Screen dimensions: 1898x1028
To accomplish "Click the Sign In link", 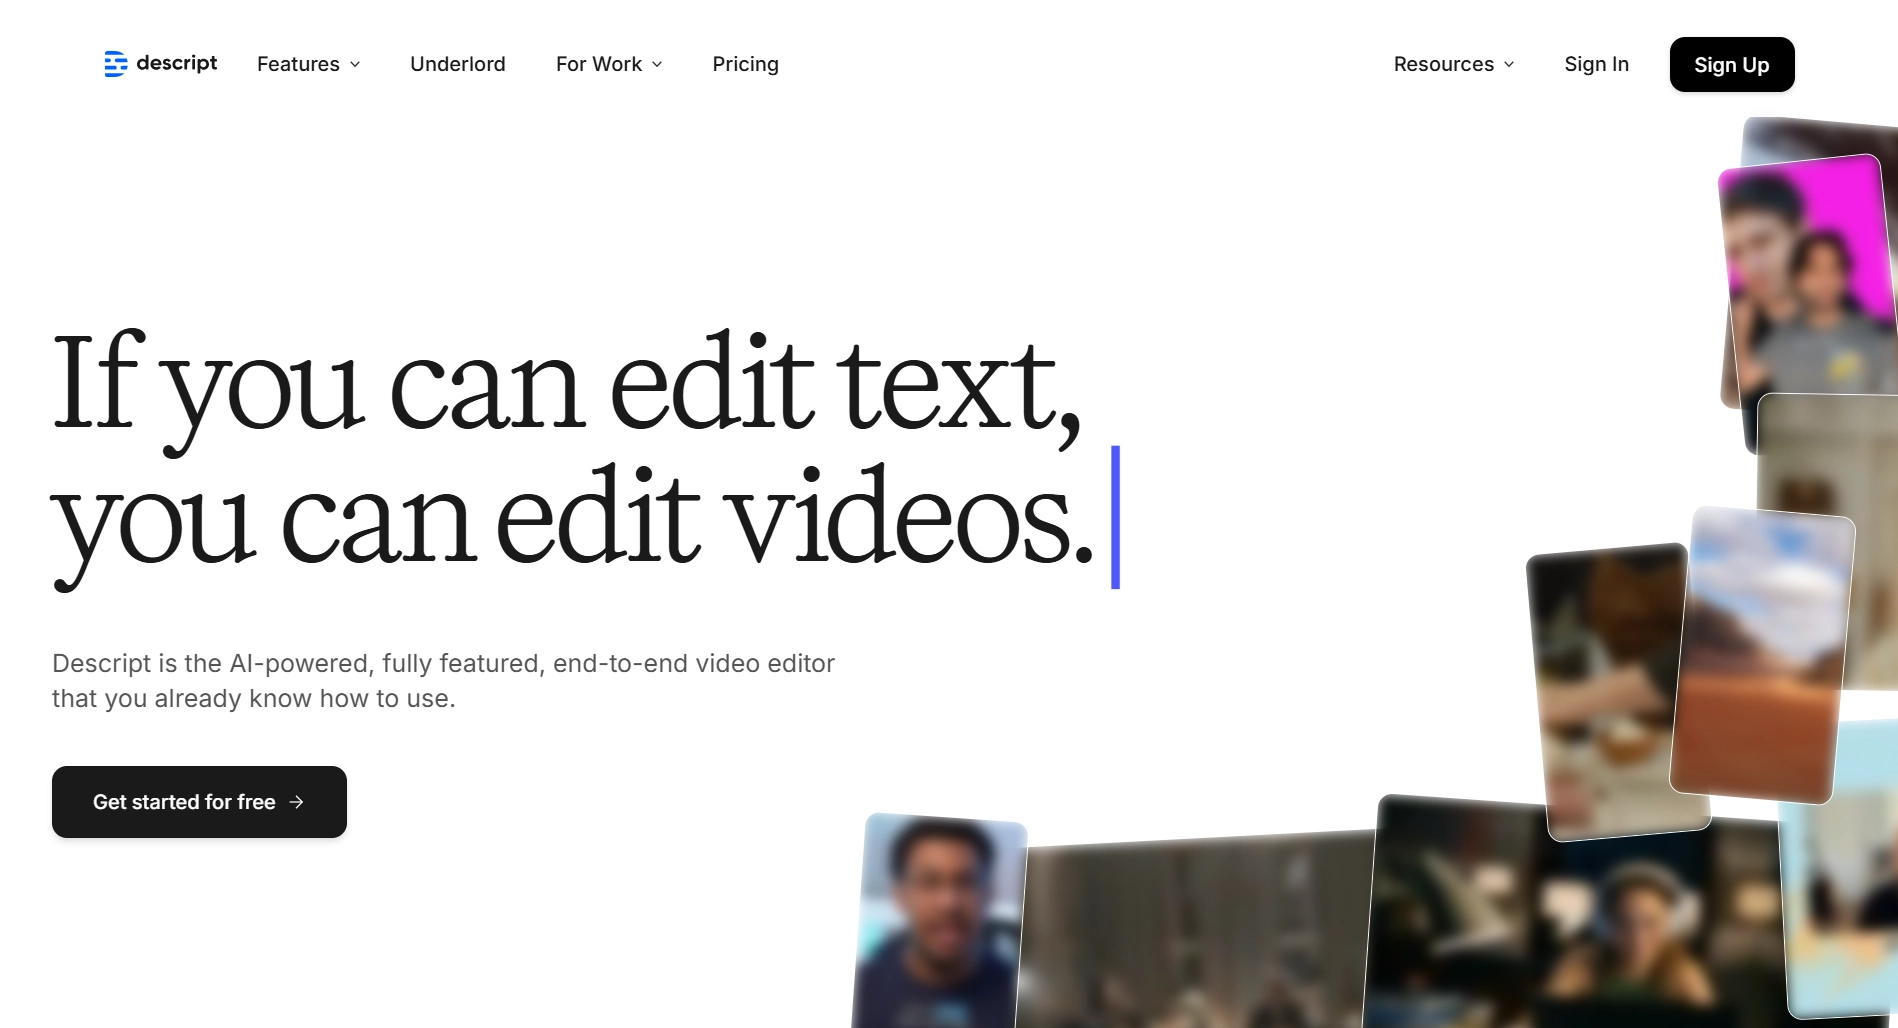I will (1596, 64).
